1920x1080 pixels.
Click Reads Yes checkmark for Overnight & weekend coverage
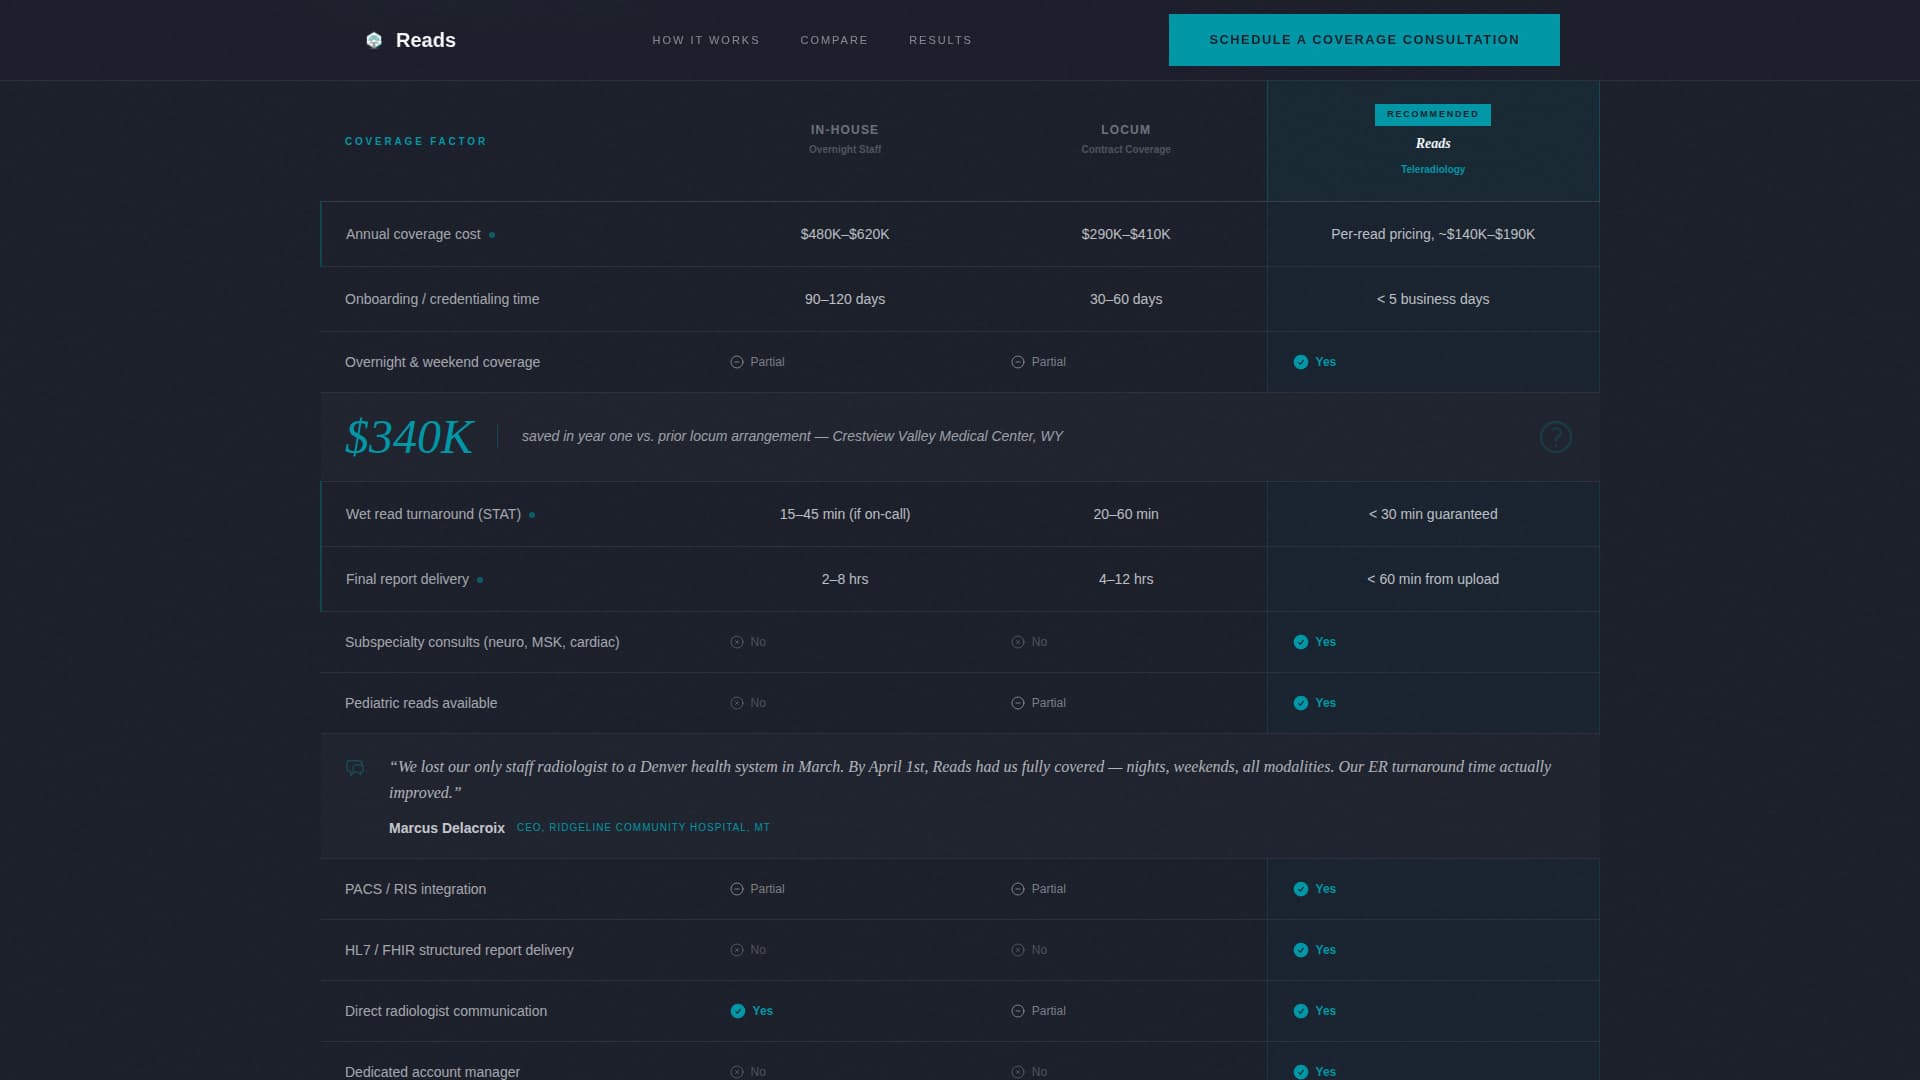pyautogui.click(x=1301, y=362)
